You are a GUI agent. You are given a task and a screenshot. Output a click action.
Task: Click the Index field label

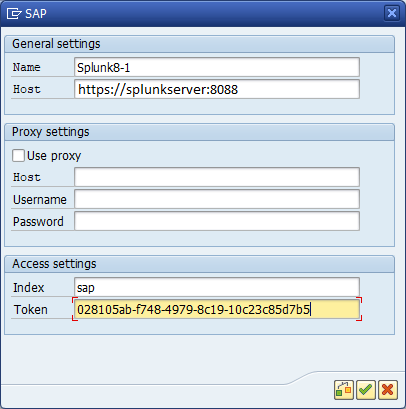pos(29,288)
